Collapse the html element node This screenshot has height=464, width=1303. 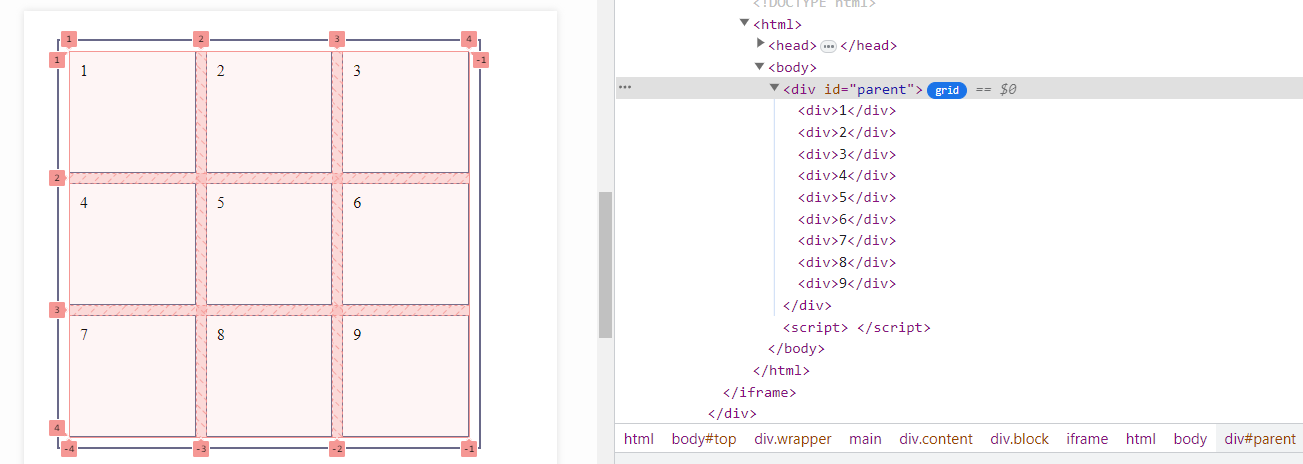pos(744,23)
